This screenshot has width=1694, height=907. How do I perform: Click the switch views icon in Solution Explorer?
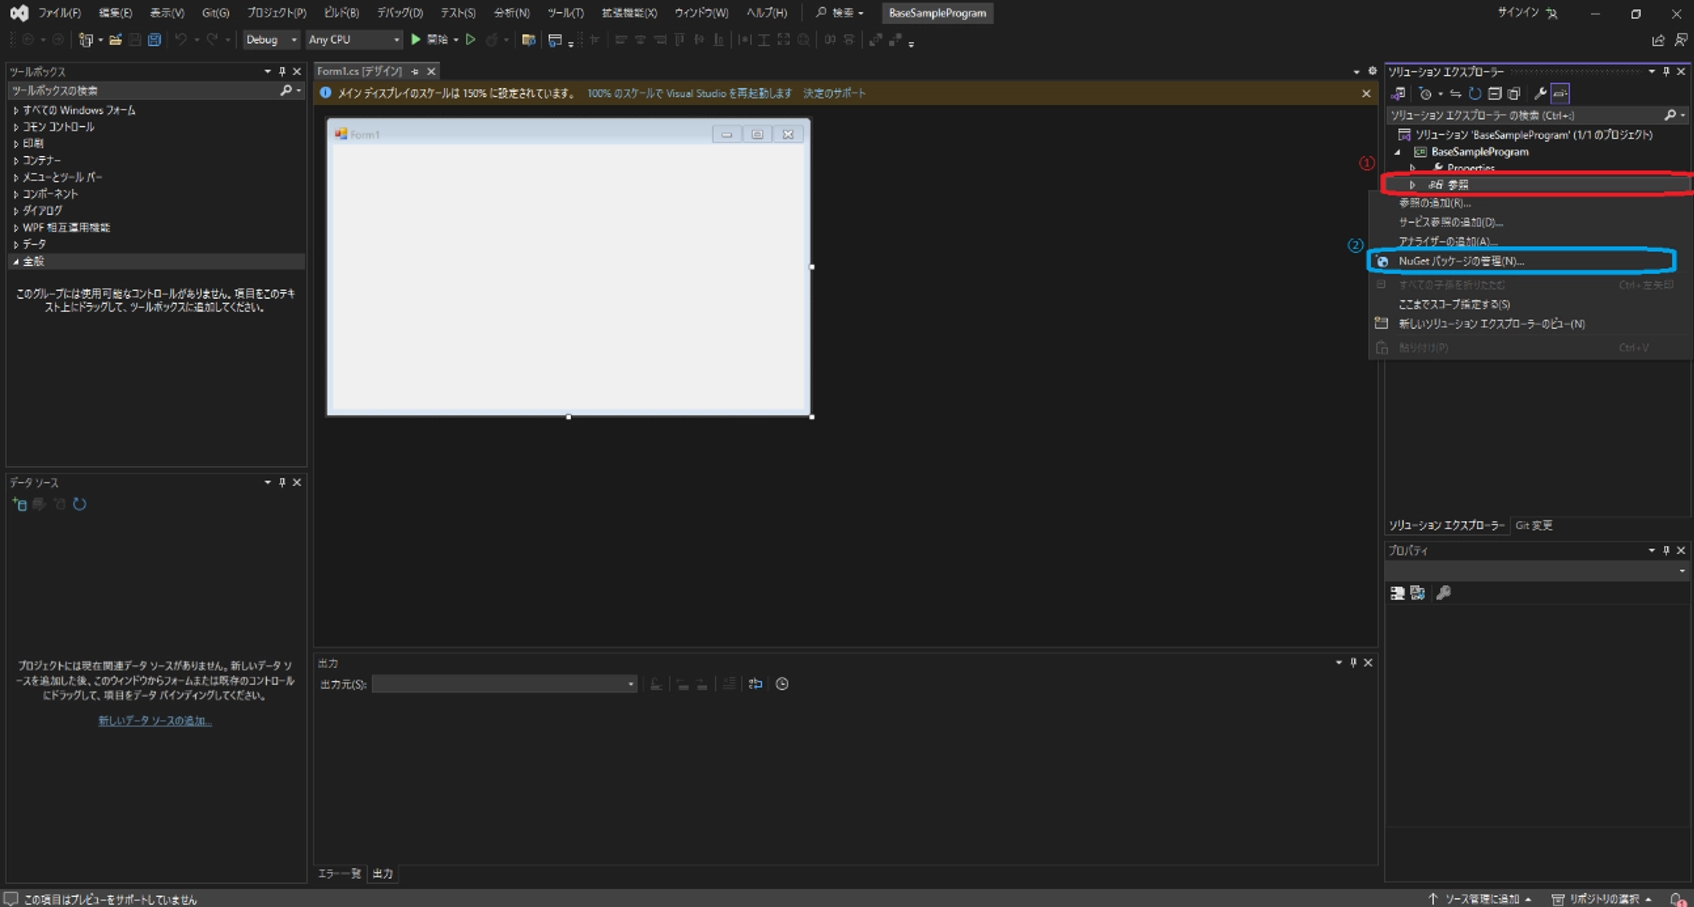1398,94
